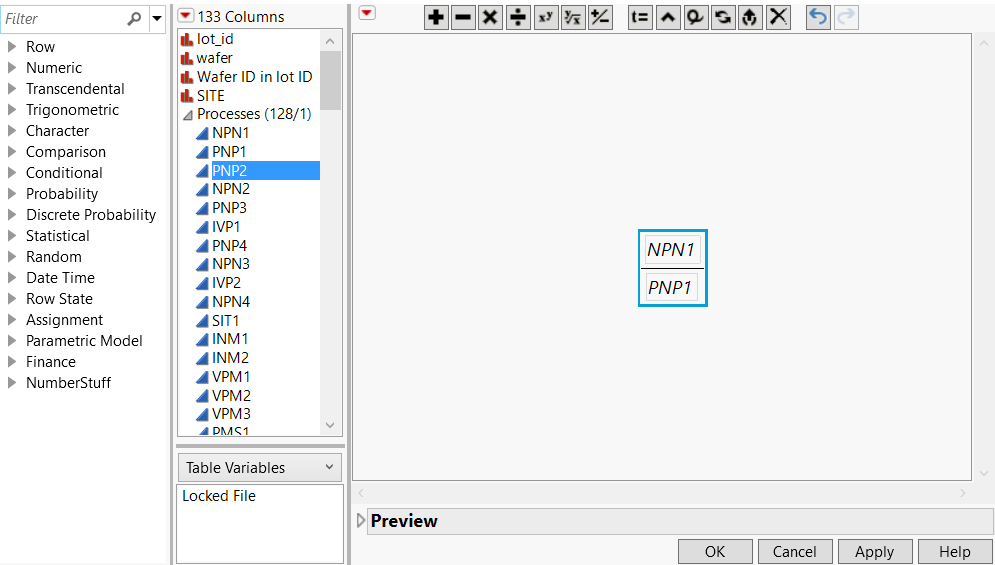Screen dimensions: 995x565
Task: Click the Divide operator button
Action: [x=518, y=17]
